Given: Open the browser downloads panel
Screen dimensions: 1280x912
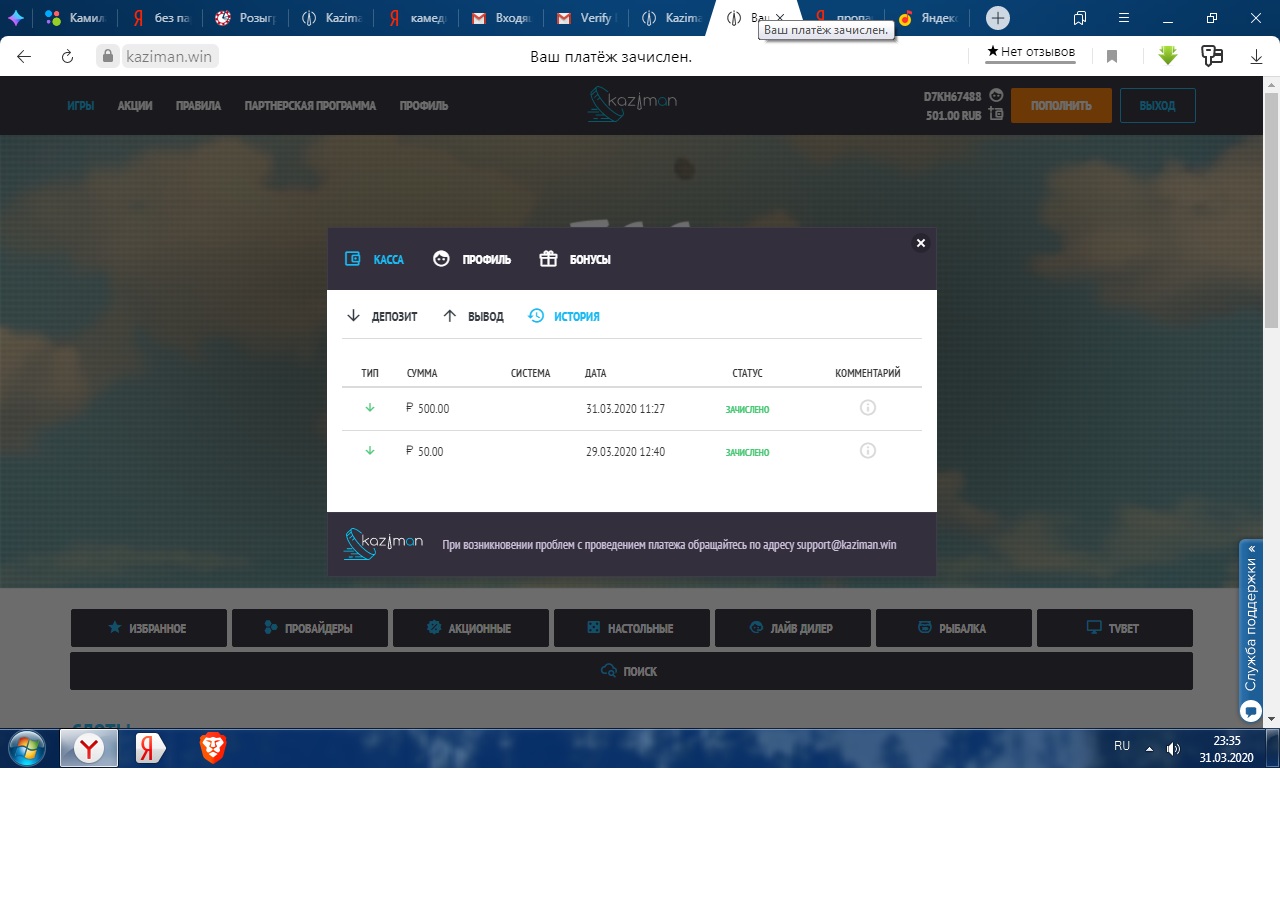Looking at the screenshot, I should coord(1255,56).
